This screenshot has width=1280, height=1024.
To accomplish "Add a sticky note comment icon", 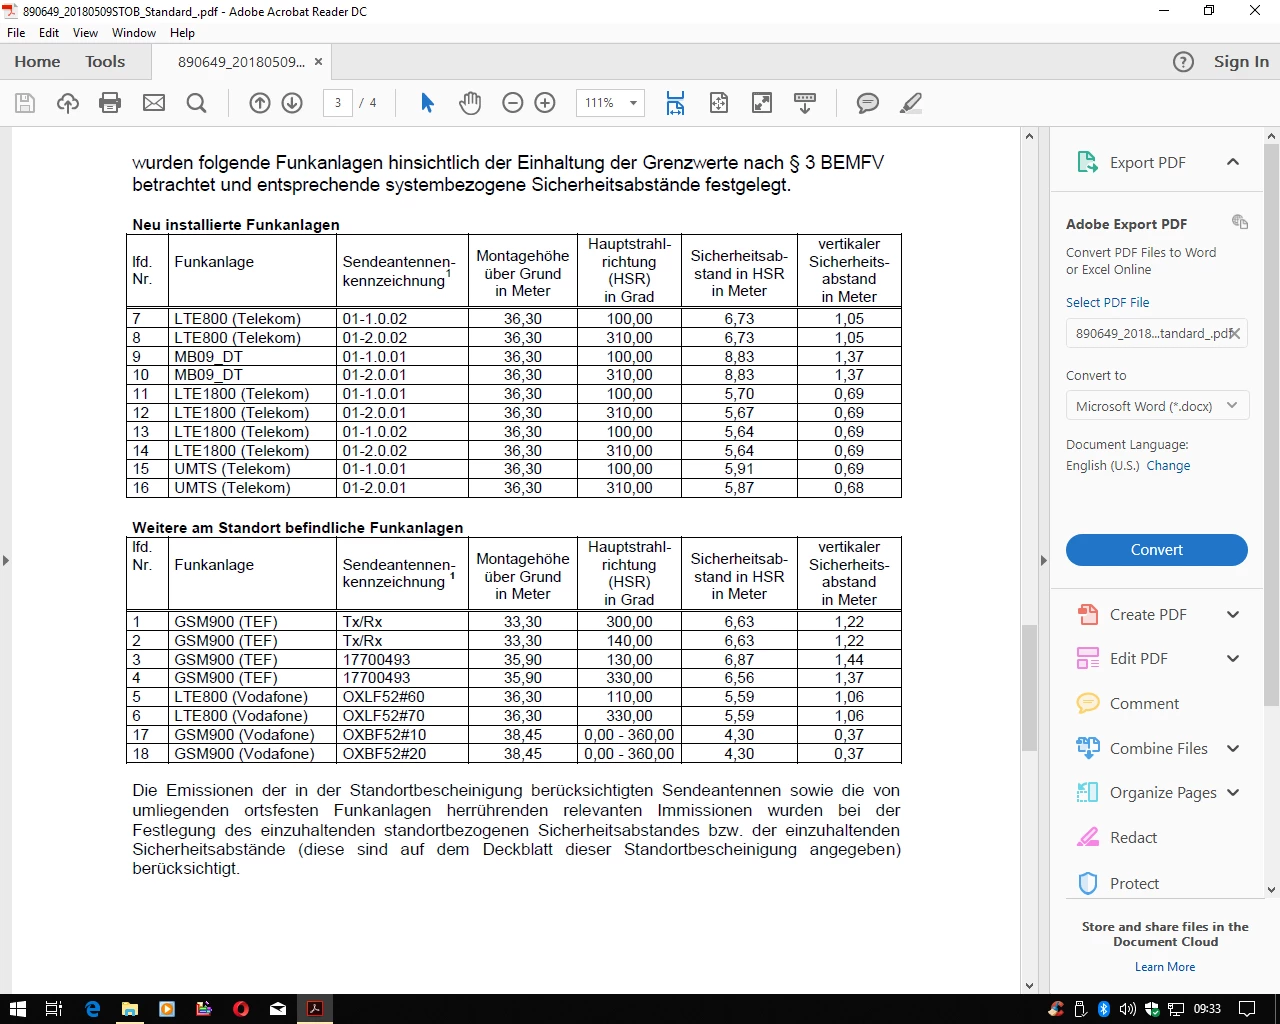I will 868,103.
